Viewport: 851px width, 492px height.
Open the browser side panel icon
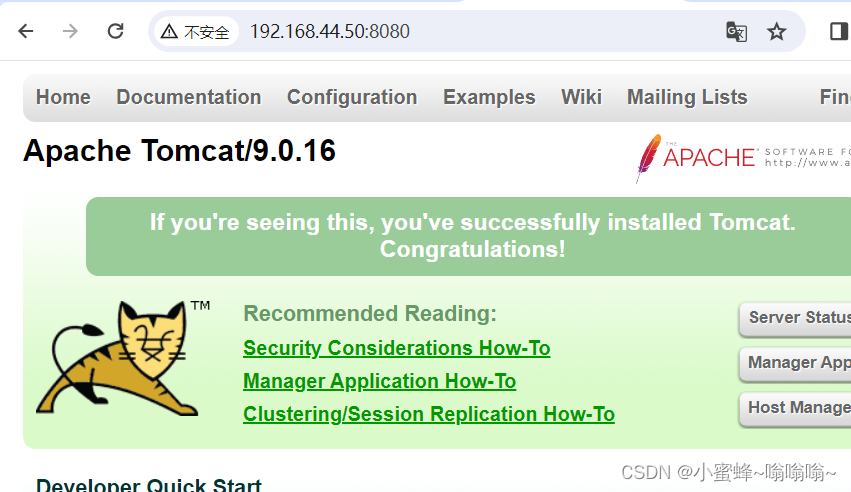pos(839,31)
